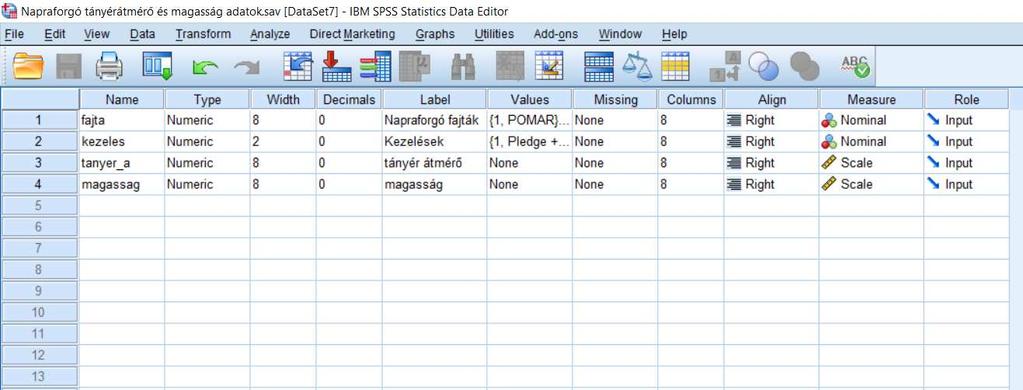
Task: Open the View menu
Action: (97, 34)
